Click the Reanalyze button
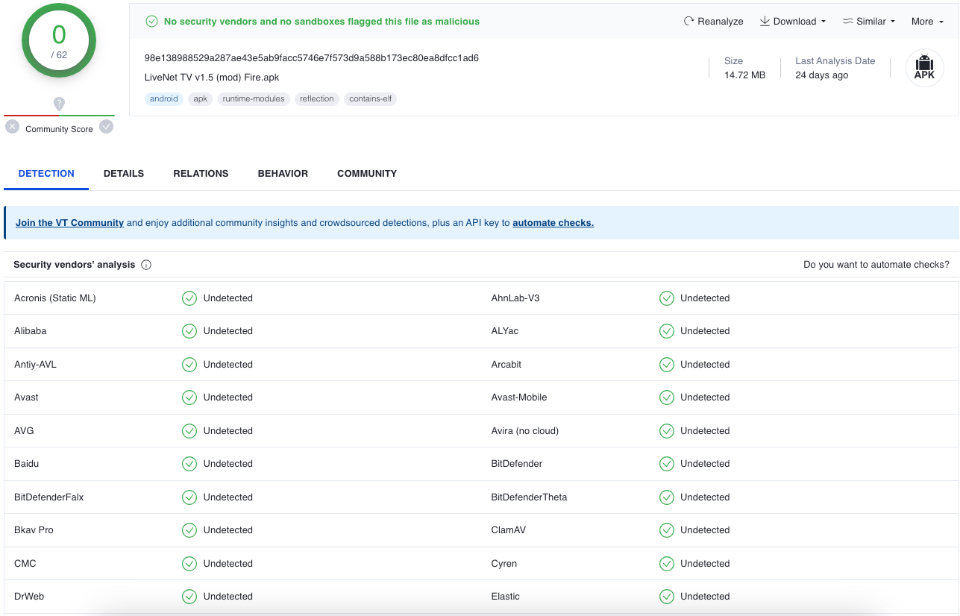960x616 pixels. 713,21
